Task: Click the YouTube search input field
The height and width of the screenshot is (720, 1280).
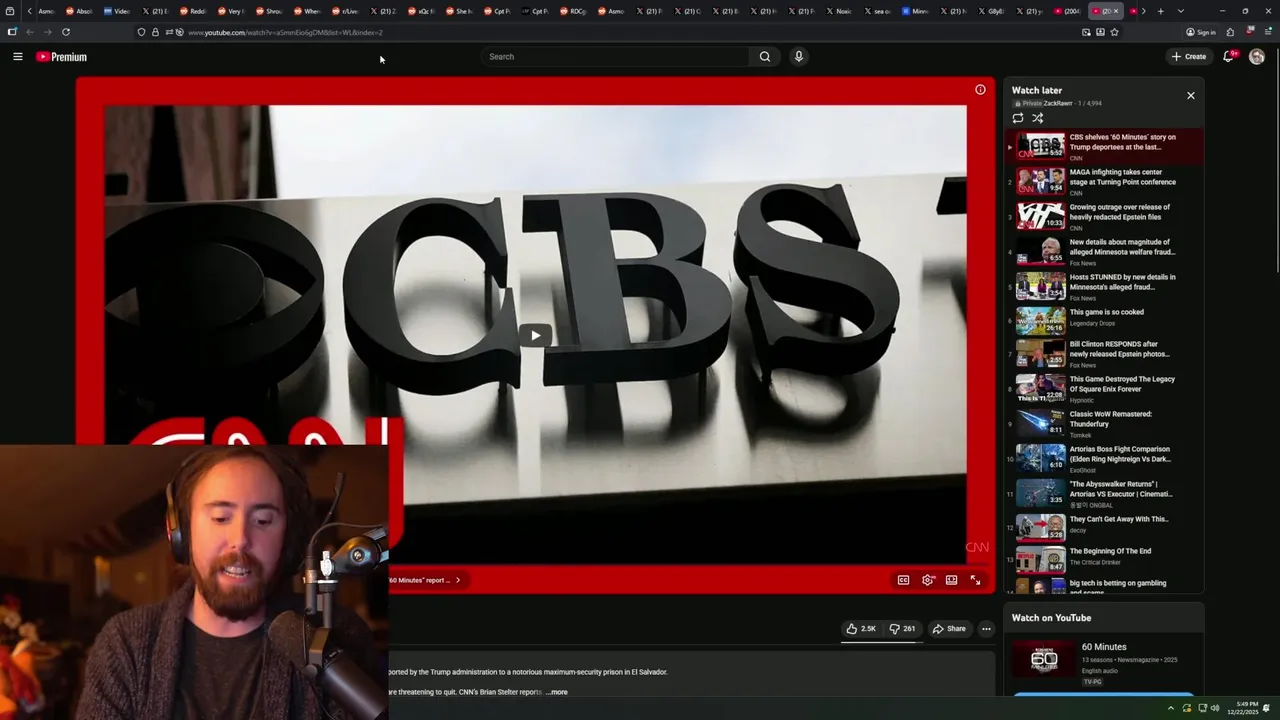Action: point(615,57)
